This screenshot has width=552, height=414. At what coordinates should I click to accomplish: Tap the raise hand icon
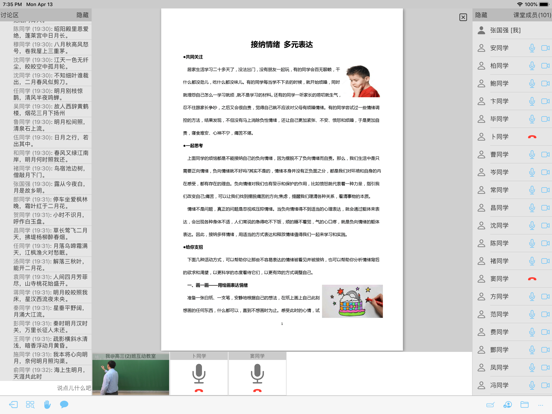47,404
